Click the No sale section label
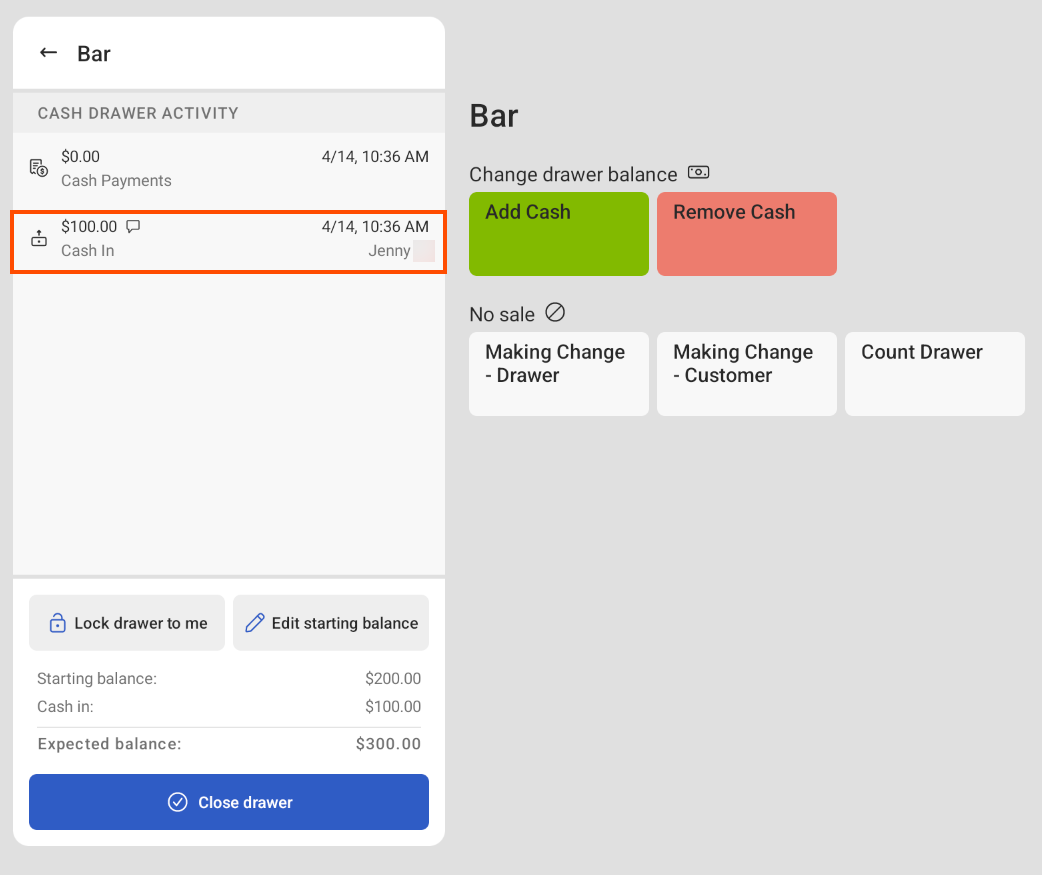The image size is (1042, 875). (502, 314)
